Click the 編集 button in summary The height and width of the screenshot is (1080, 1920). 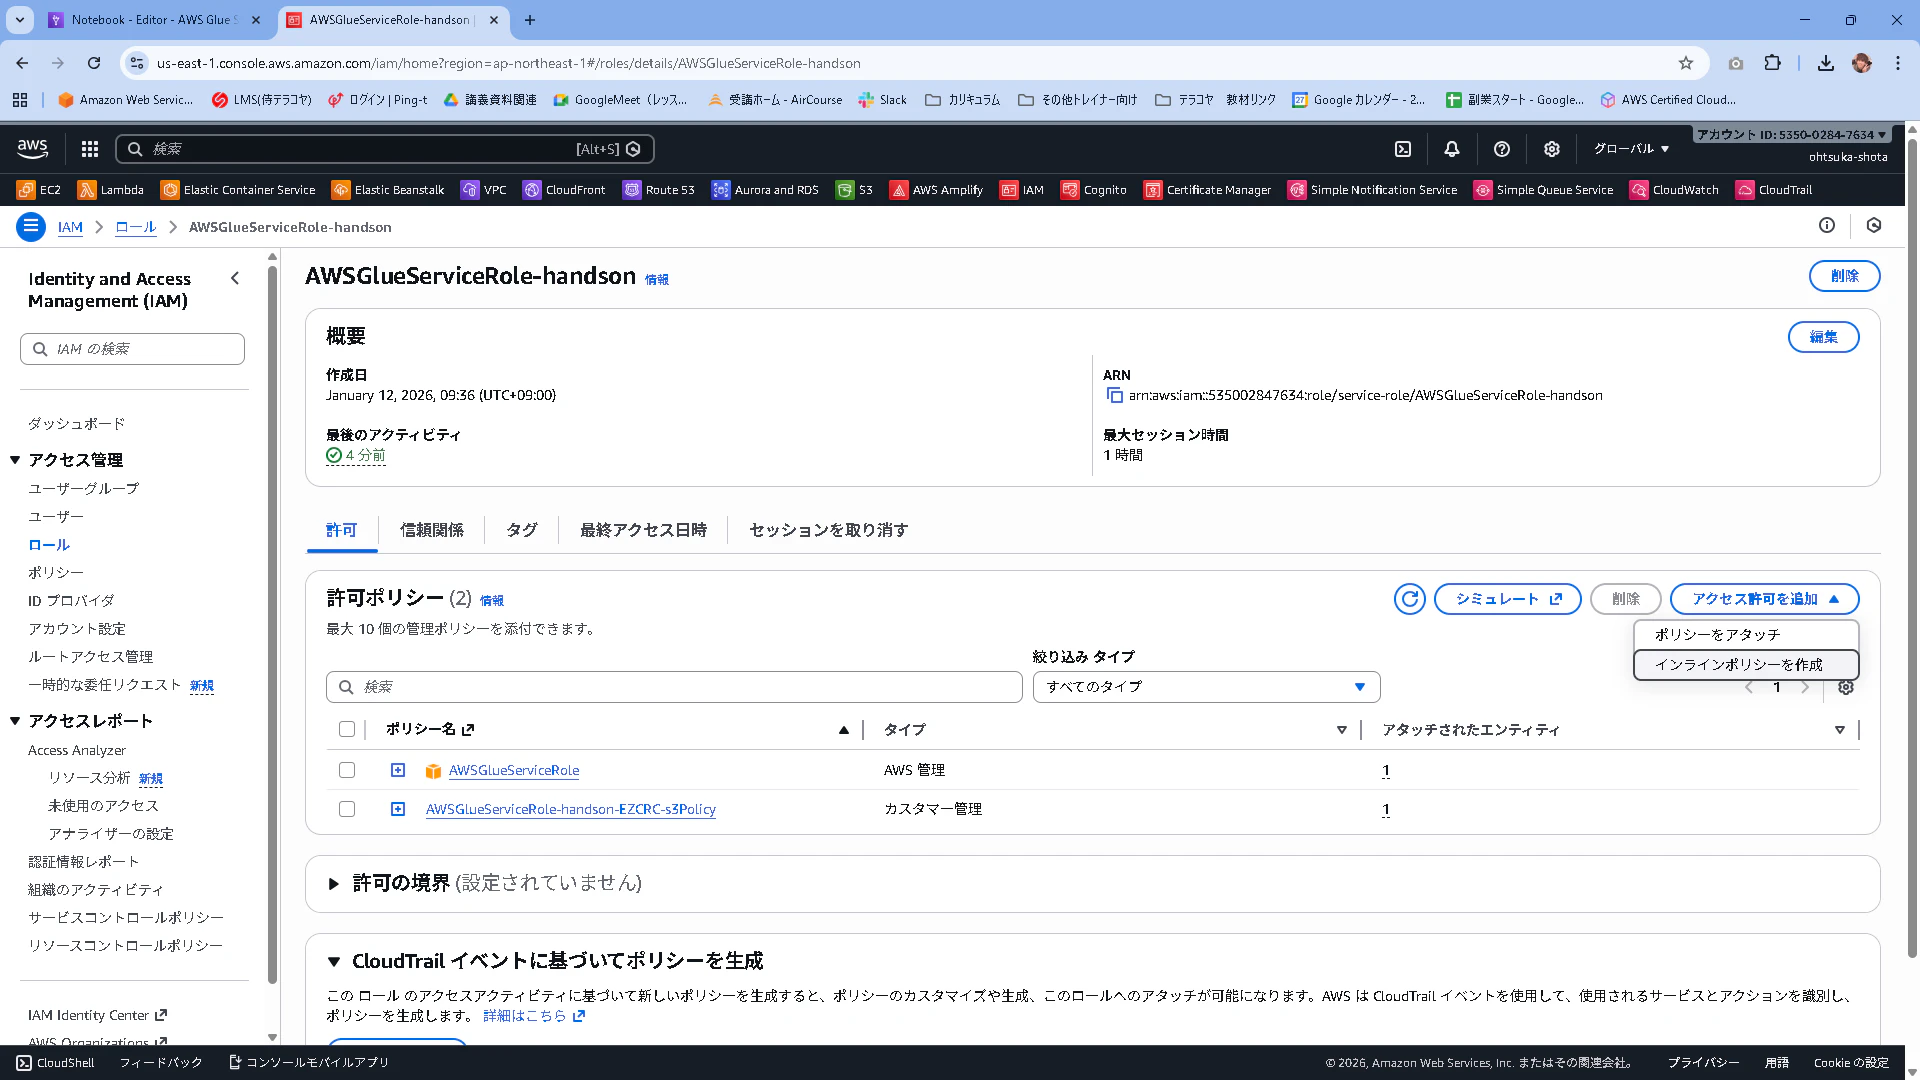[1822, 337]
